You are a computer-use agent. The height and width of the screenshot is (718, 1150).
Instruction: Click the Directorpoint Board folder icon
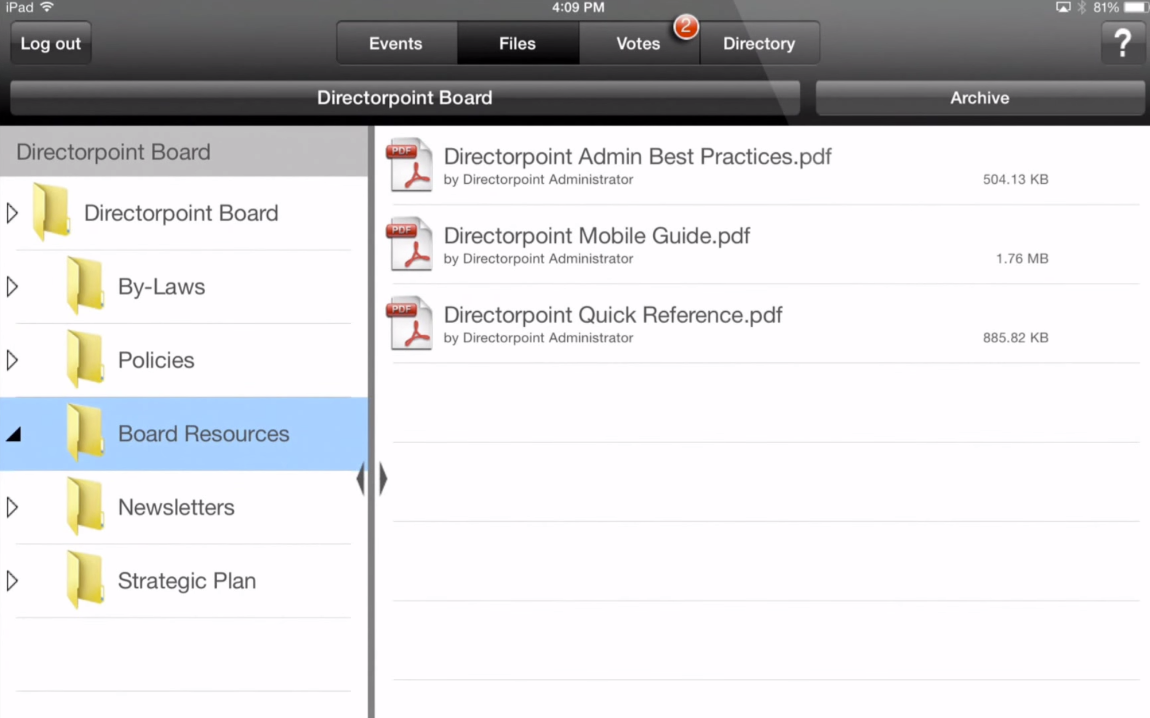click(x=51, y=212)
